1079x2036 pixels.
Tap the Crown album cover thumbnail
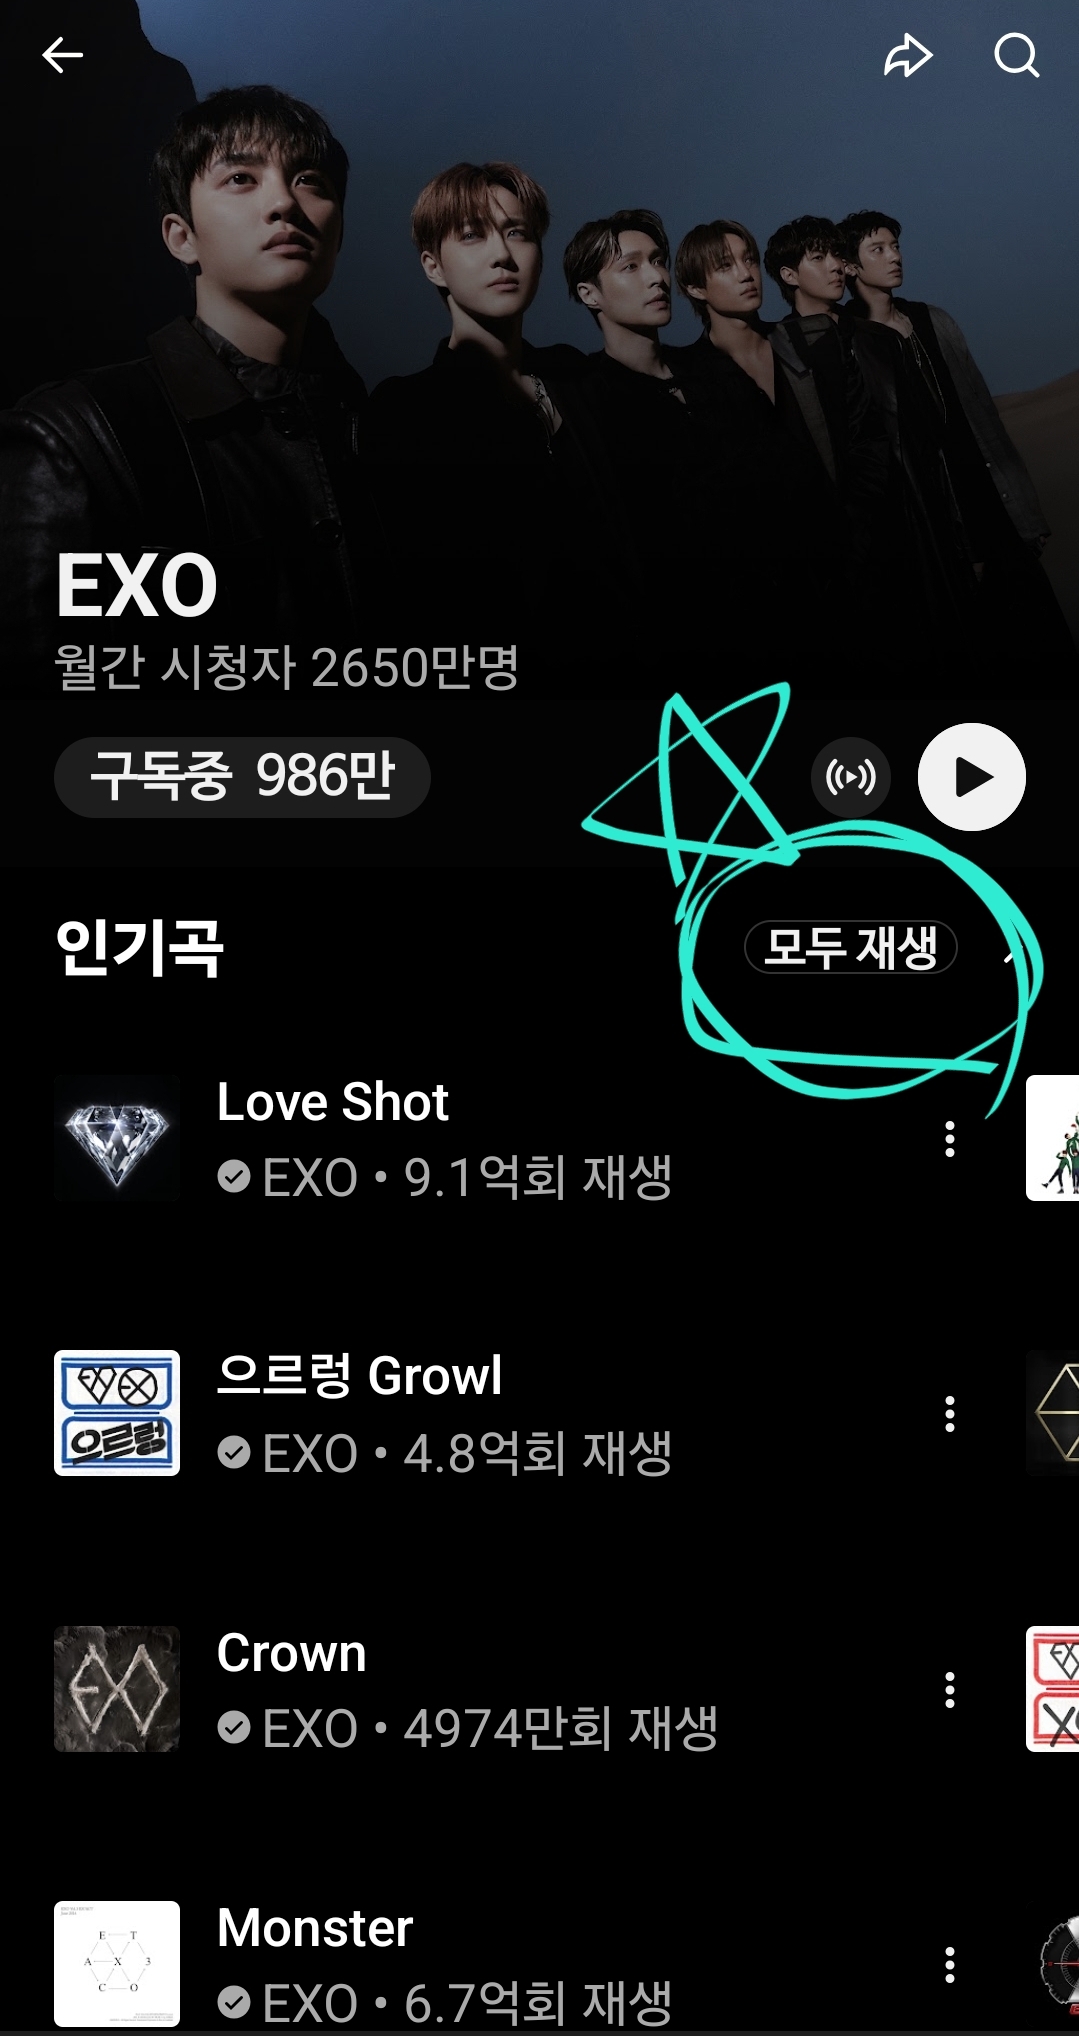[x=117, y=1689]
